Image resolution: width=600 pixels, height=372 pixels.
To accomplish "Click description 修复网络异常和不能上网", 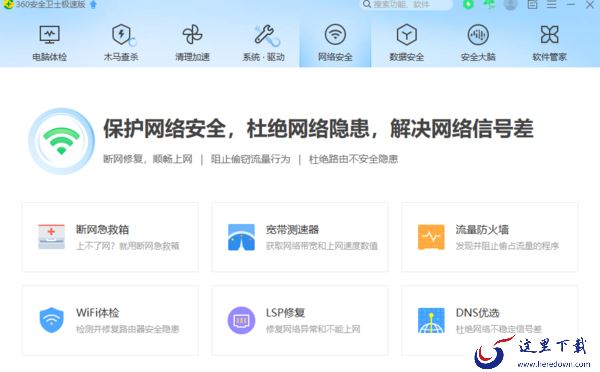I will pos(313,329).
